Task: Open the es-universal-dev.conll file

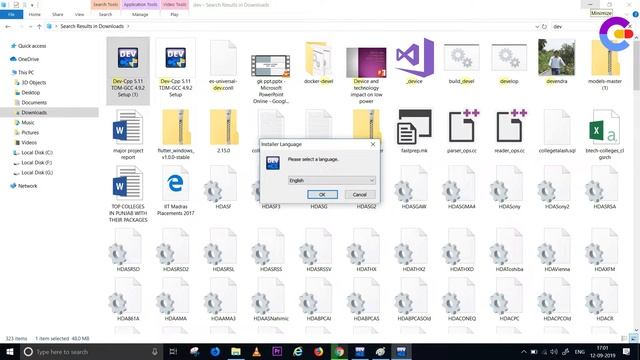Action: [223, 65]
